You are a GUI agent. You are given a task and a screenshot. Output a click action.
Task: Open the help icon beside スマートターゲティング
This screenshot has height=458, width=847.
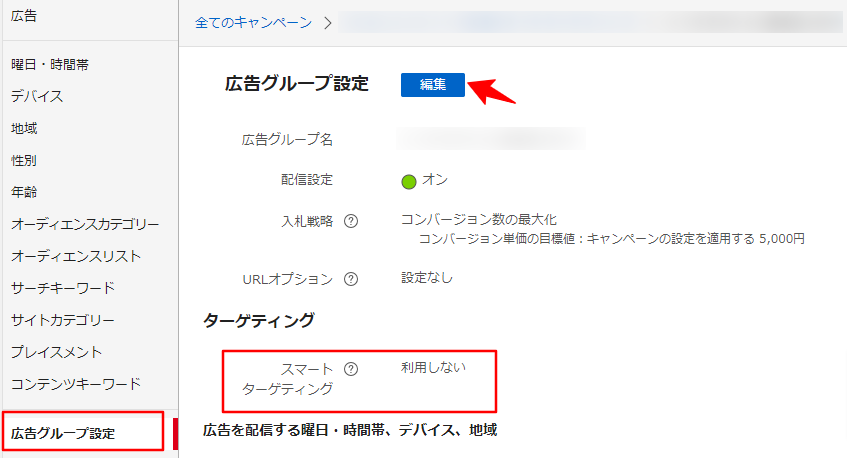[351, 369]
